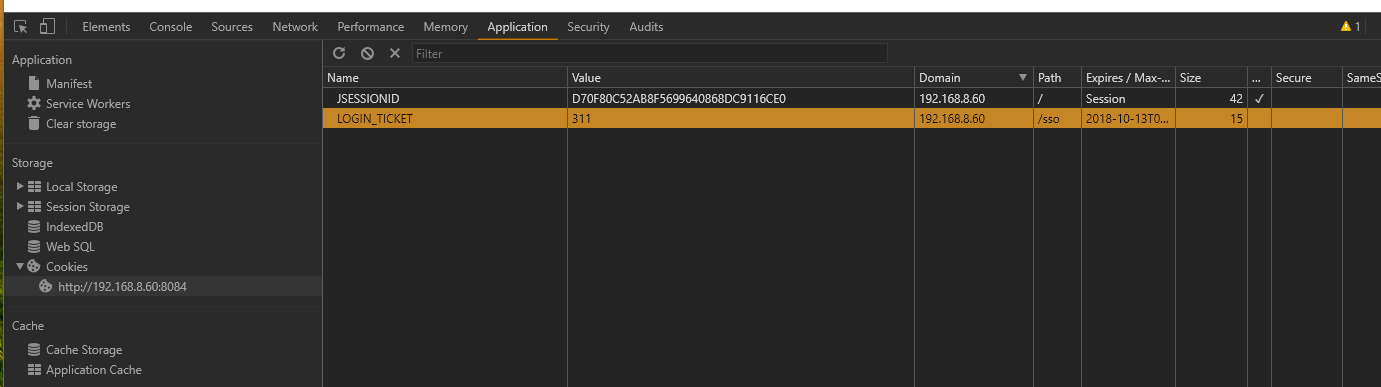This screenshot has width=1381, height=387.
Task: Click the Application Cache grid icon
Action: [x=34, y=370]
